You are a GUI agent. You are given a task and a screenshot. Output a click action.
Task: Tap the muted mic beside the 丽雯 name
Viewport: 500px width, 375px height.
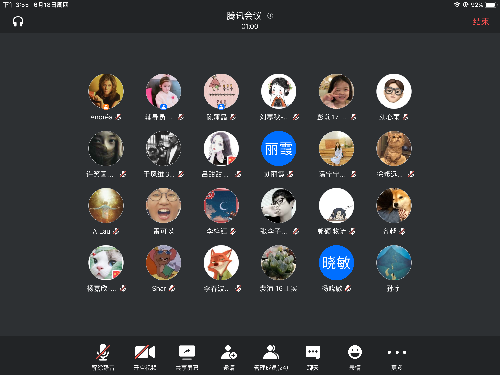tap(290, 174)
